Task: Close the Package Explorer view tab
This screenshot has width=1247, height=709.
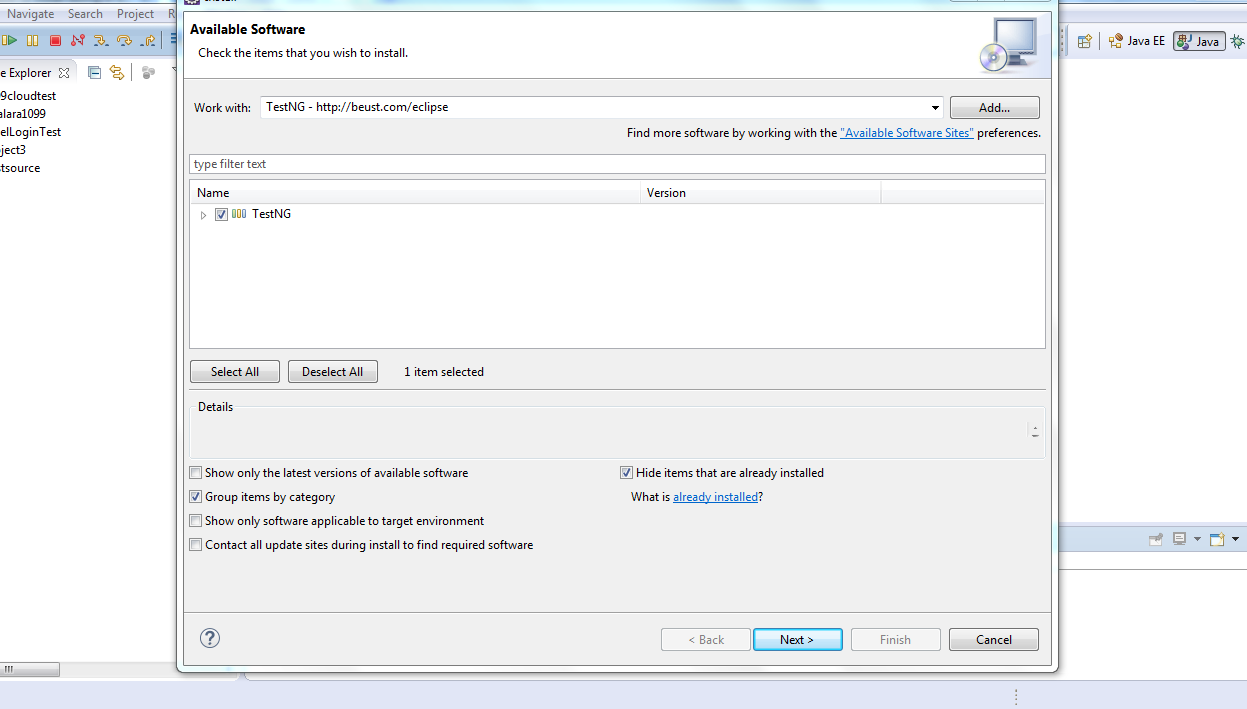Action: coord(64,73)
